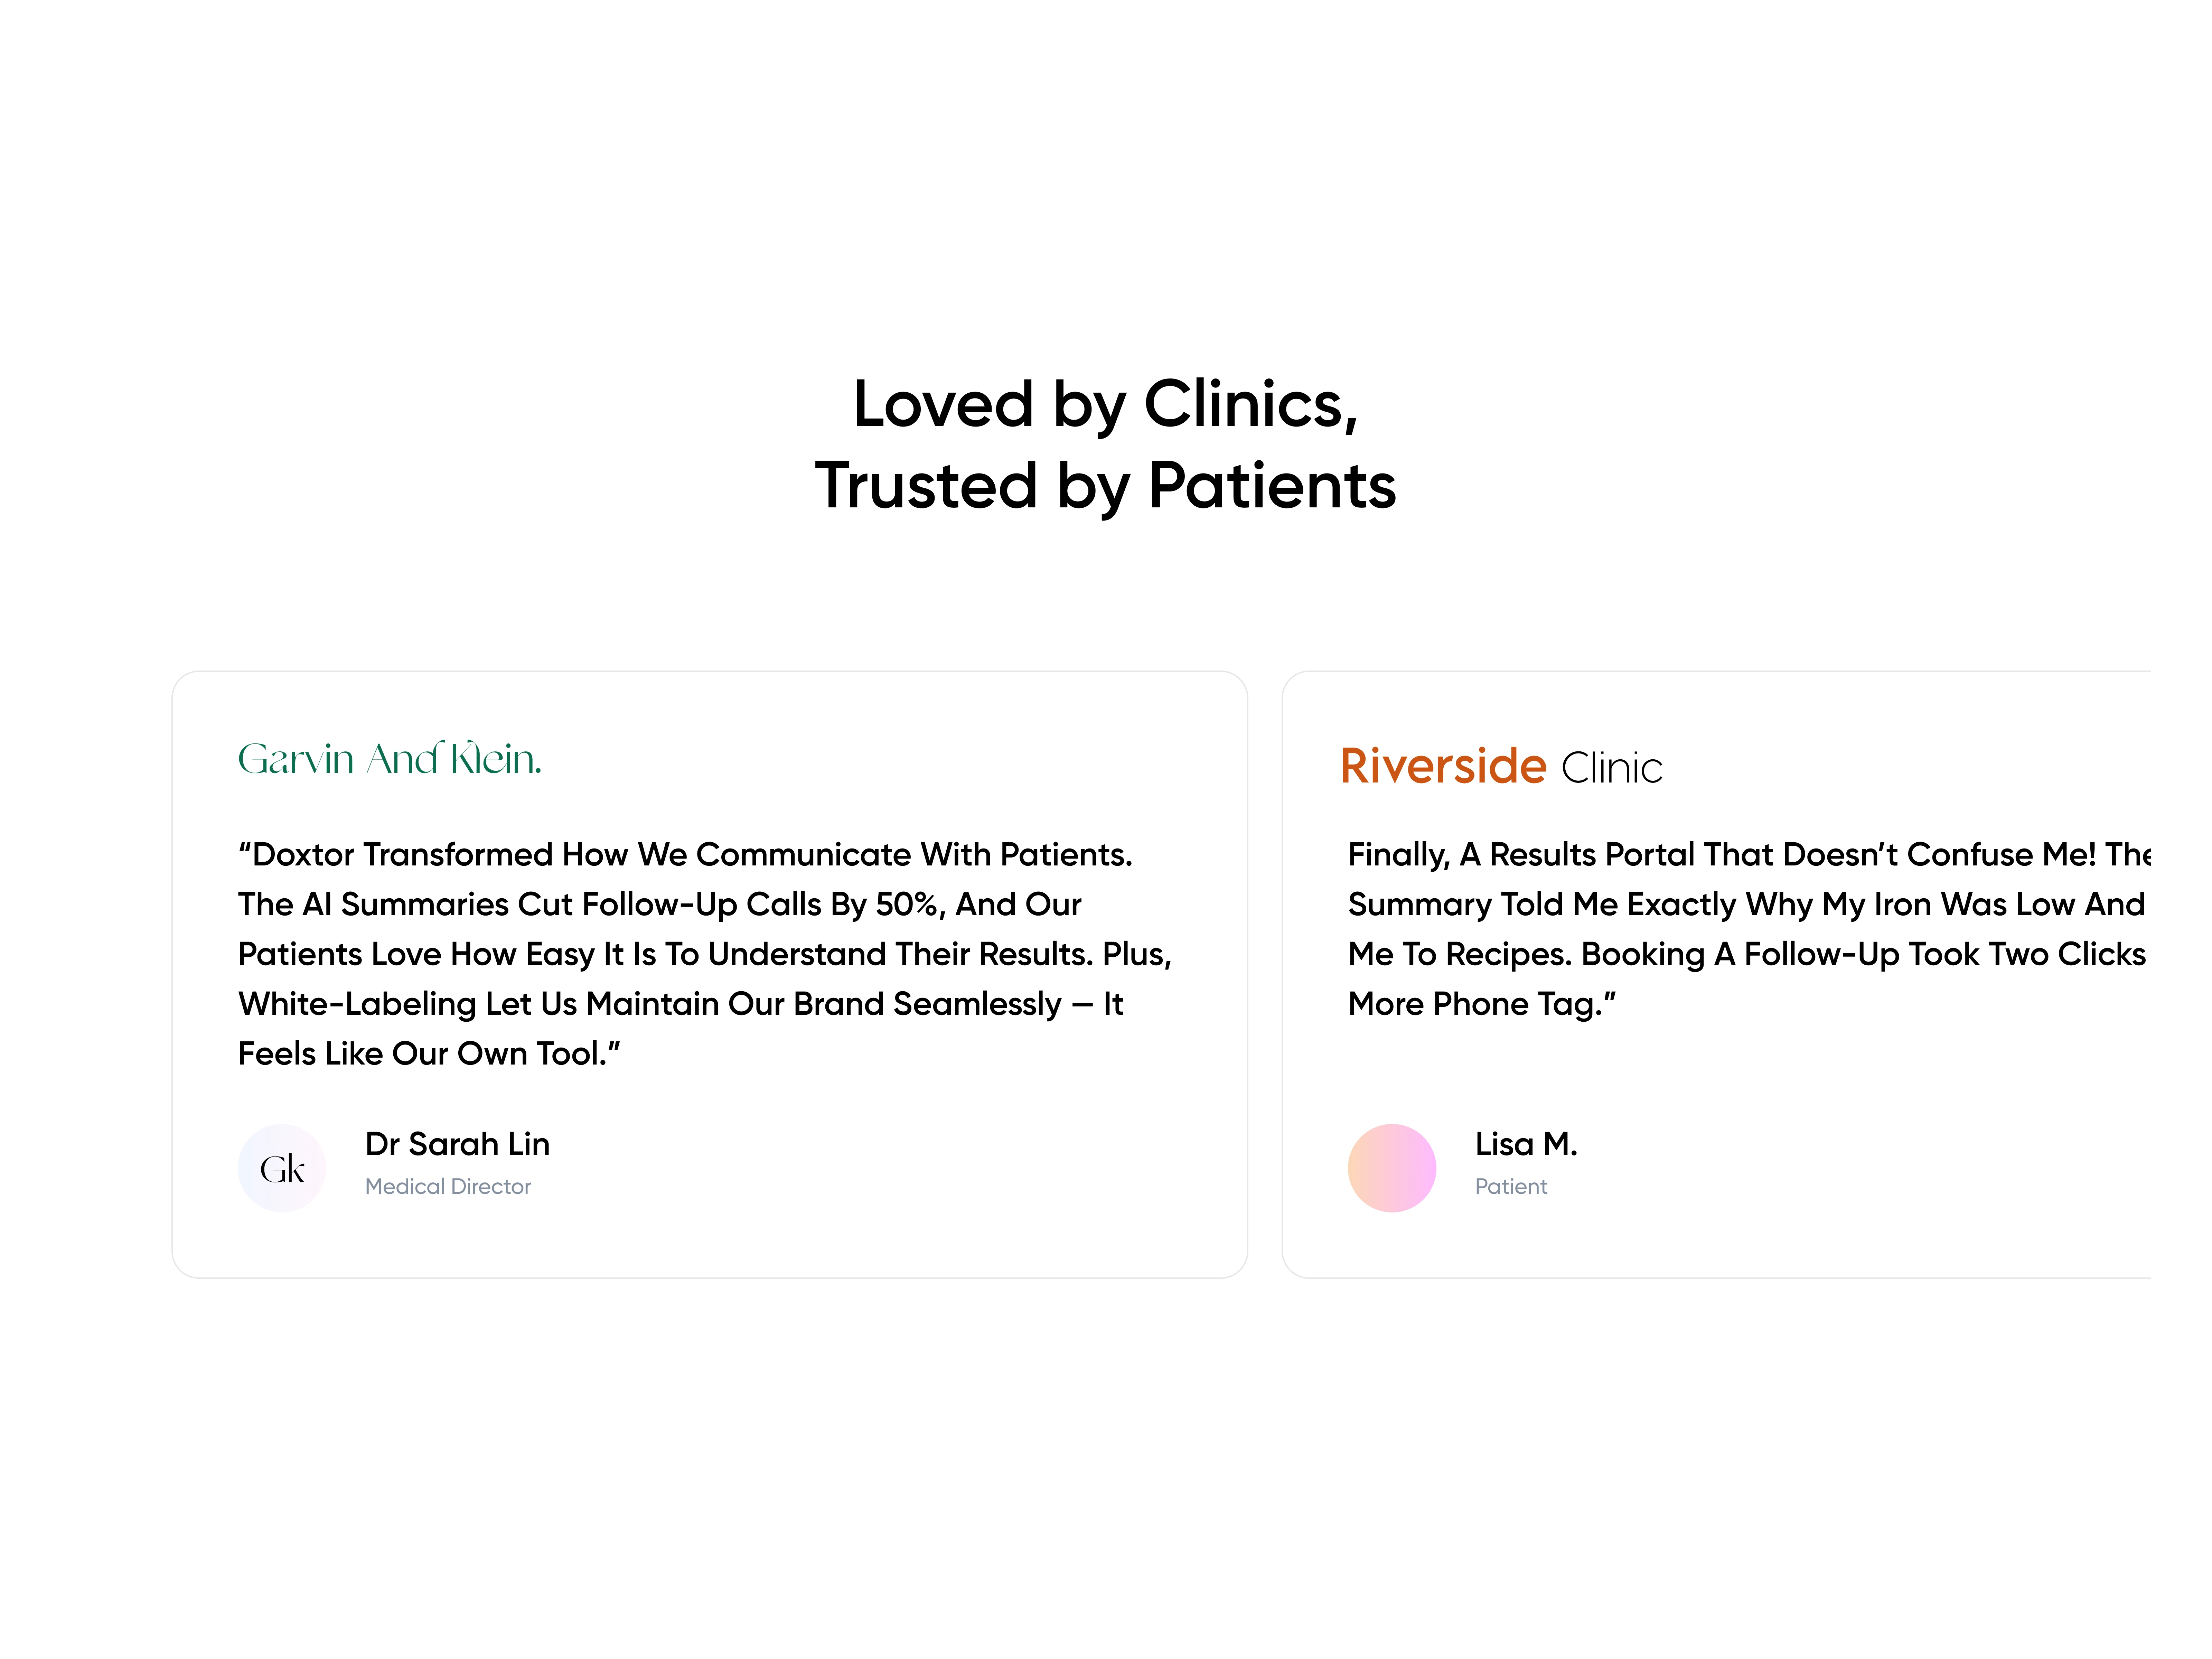Click the heading line Trusted by Patients
The width and height of the screenshot is (2212, 1659).
click(x=1105, y=486)
